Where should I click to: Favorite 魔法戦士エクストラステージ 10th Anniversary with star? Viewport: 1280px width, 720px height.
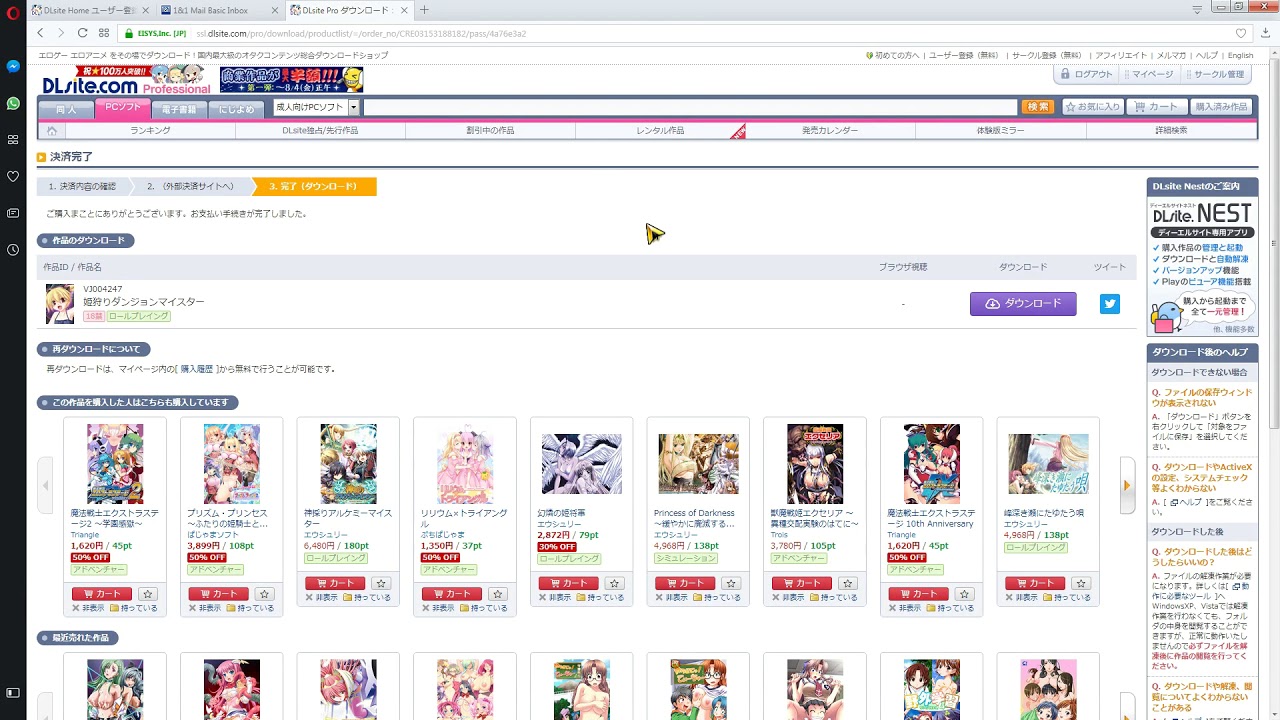(x=964, y=594)
